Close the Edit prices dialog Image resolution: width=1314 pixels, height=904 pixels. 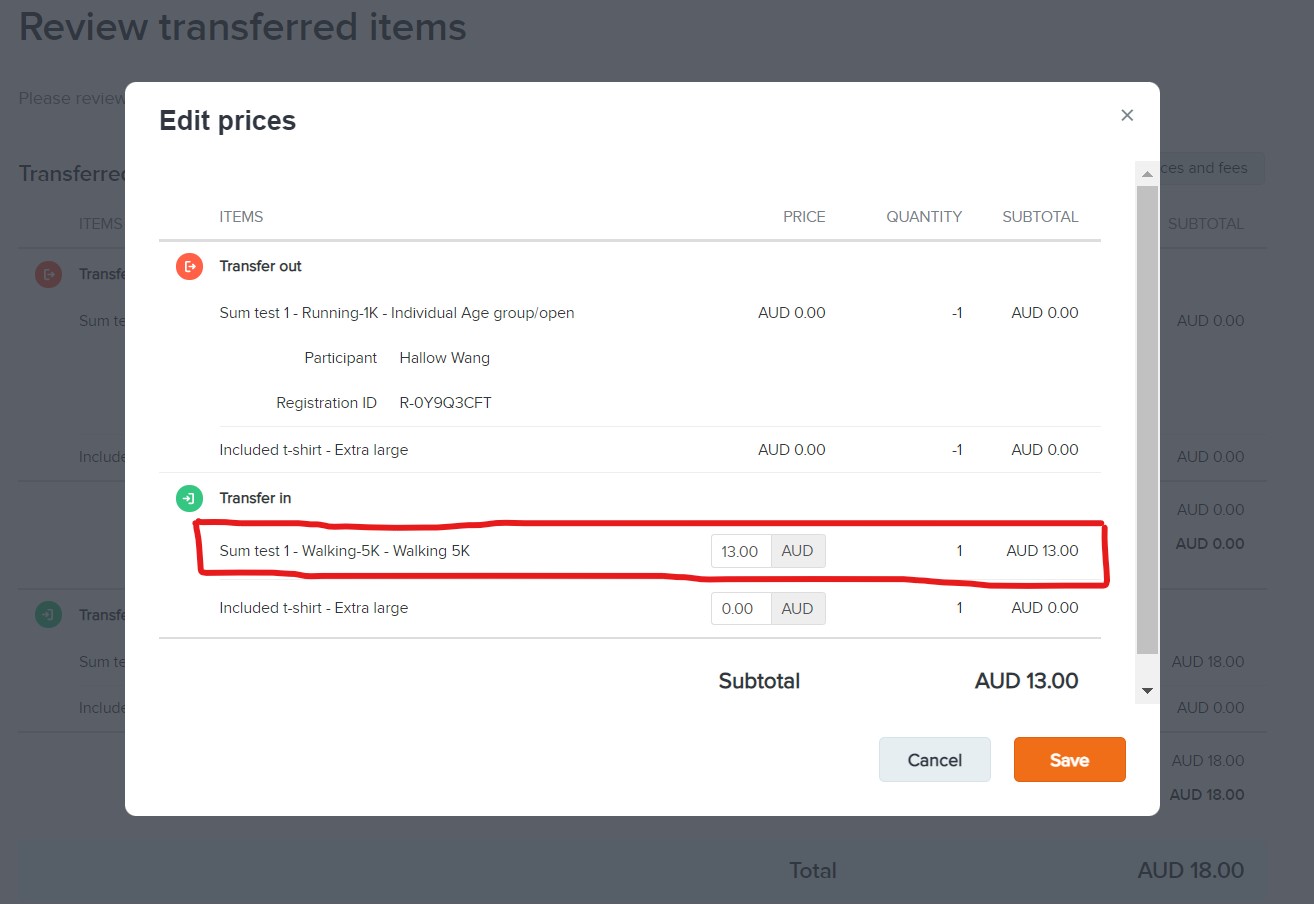[1127, 115]
